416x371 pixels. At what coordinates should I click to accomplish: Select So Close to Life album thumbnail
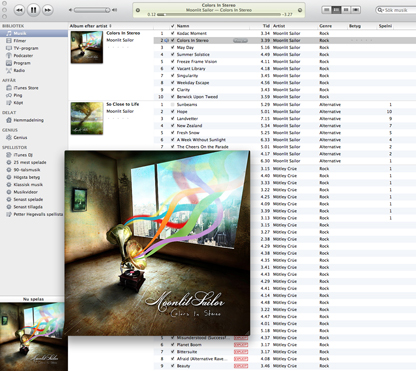(87, 118)
